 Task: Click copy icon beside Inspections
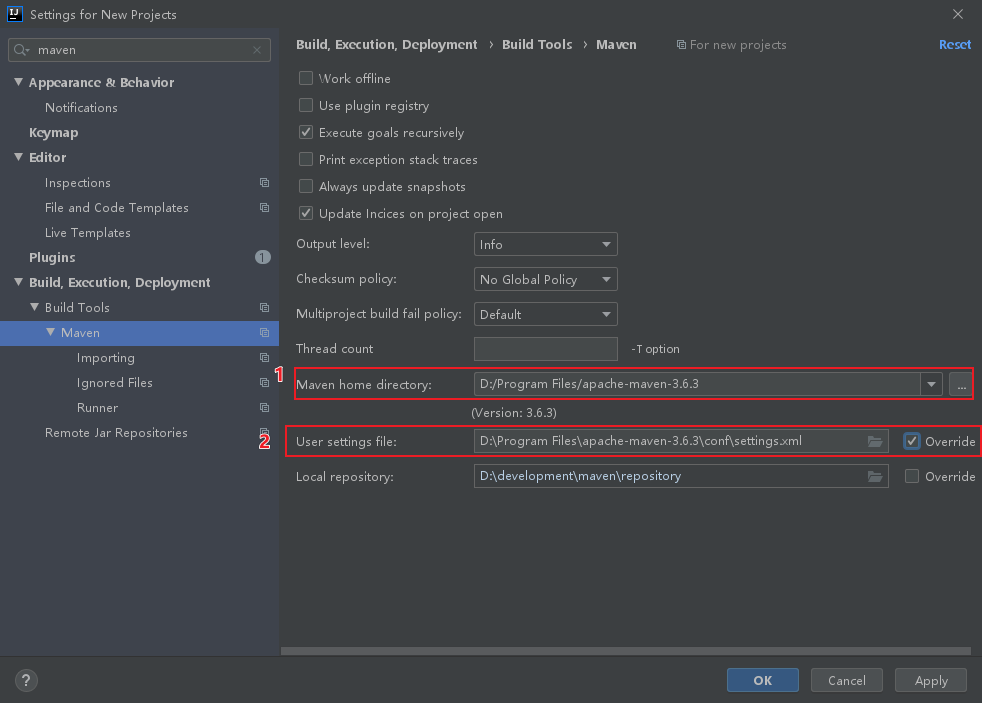[x=264, y=183]
